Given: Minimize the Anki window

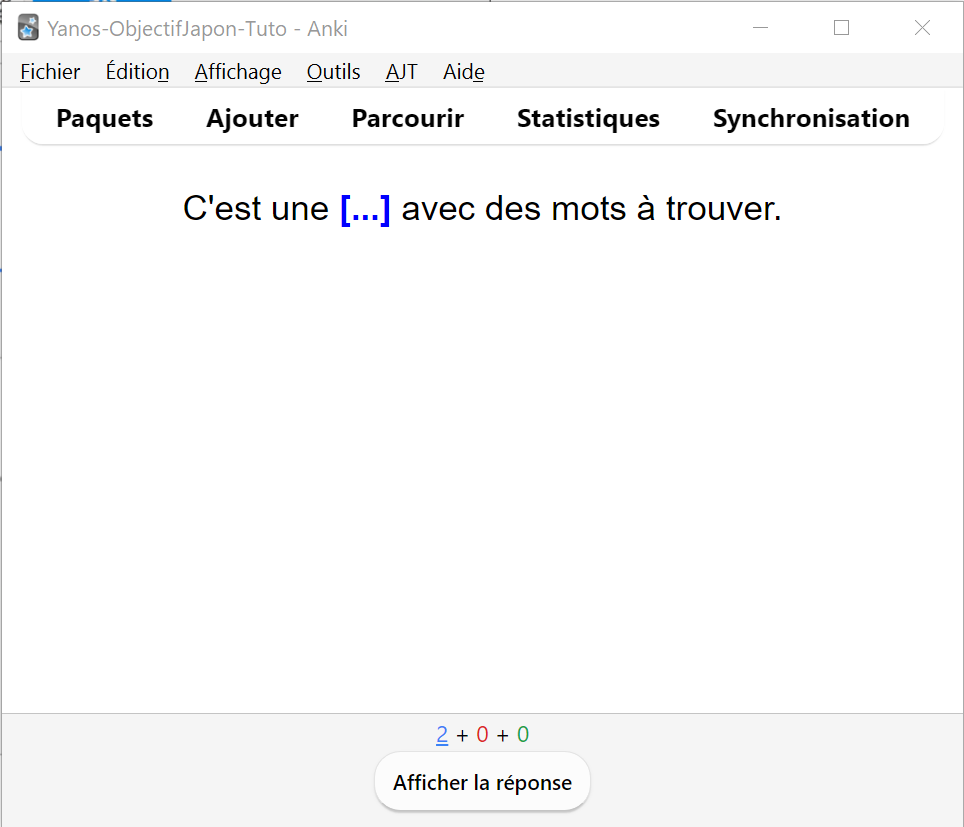Looking at the screenshot, I should point(761,28).
